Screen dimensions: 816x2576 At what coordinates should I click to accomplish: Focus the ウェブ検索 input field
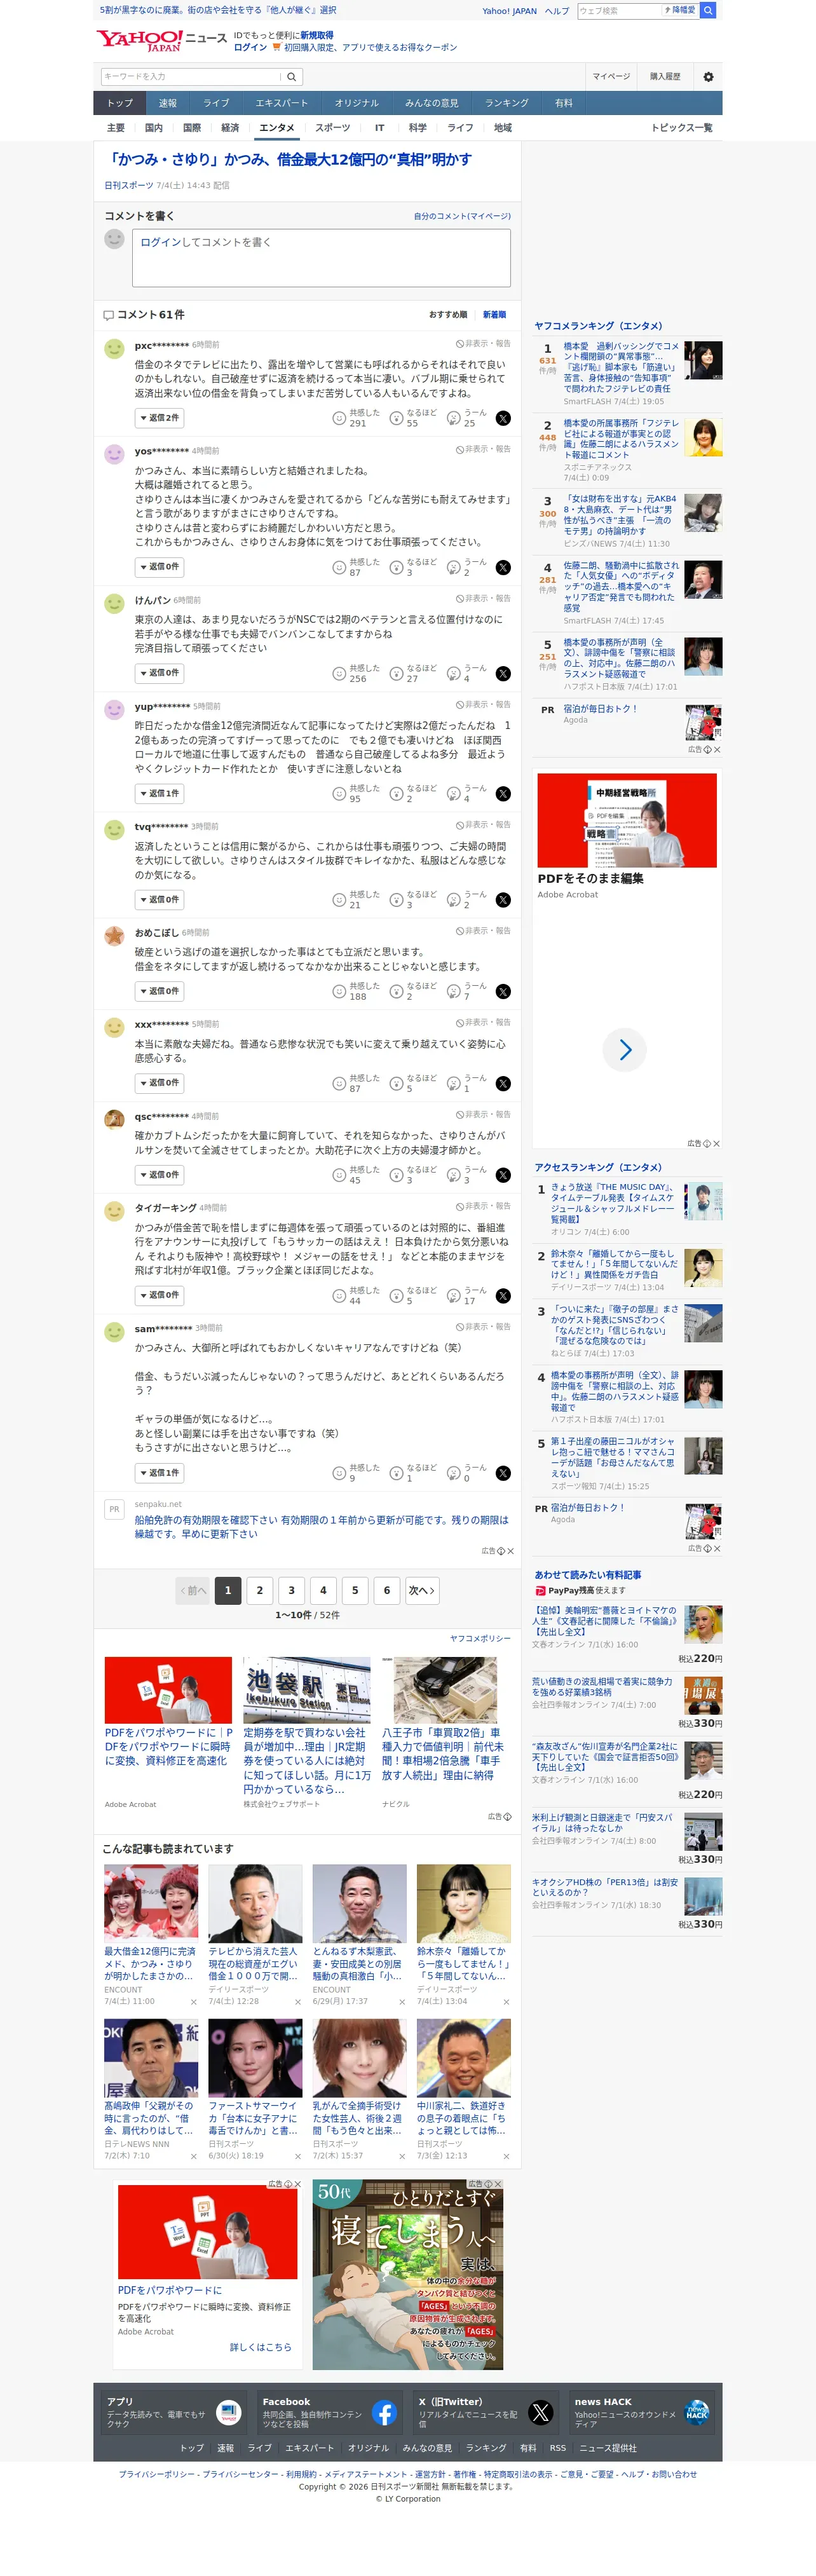pyautogui.click(x=618, y=10)
